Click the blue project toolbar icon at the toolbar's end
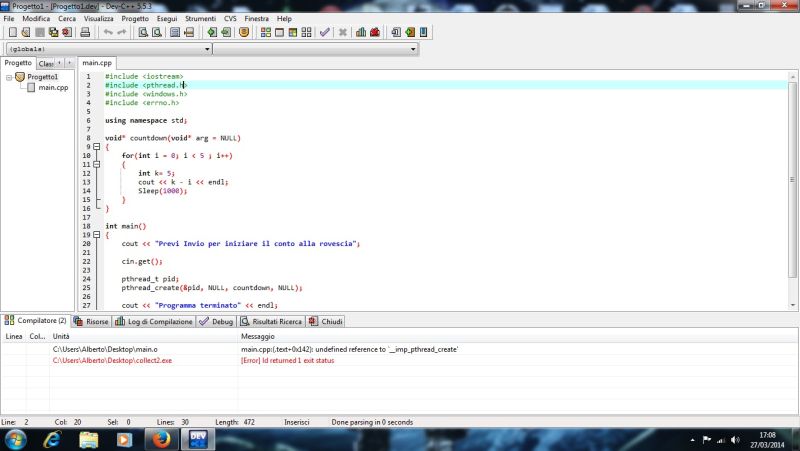Image resolution: width=800 pixels, height=451 pixels. click(x=423, y=32)
